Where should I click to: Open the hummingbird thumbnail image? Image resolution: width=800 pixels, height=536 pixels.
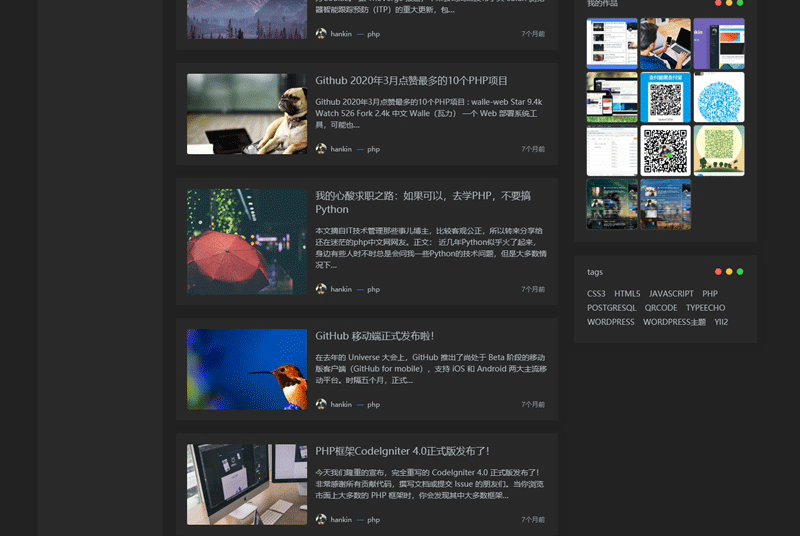(x=247, y=369)
